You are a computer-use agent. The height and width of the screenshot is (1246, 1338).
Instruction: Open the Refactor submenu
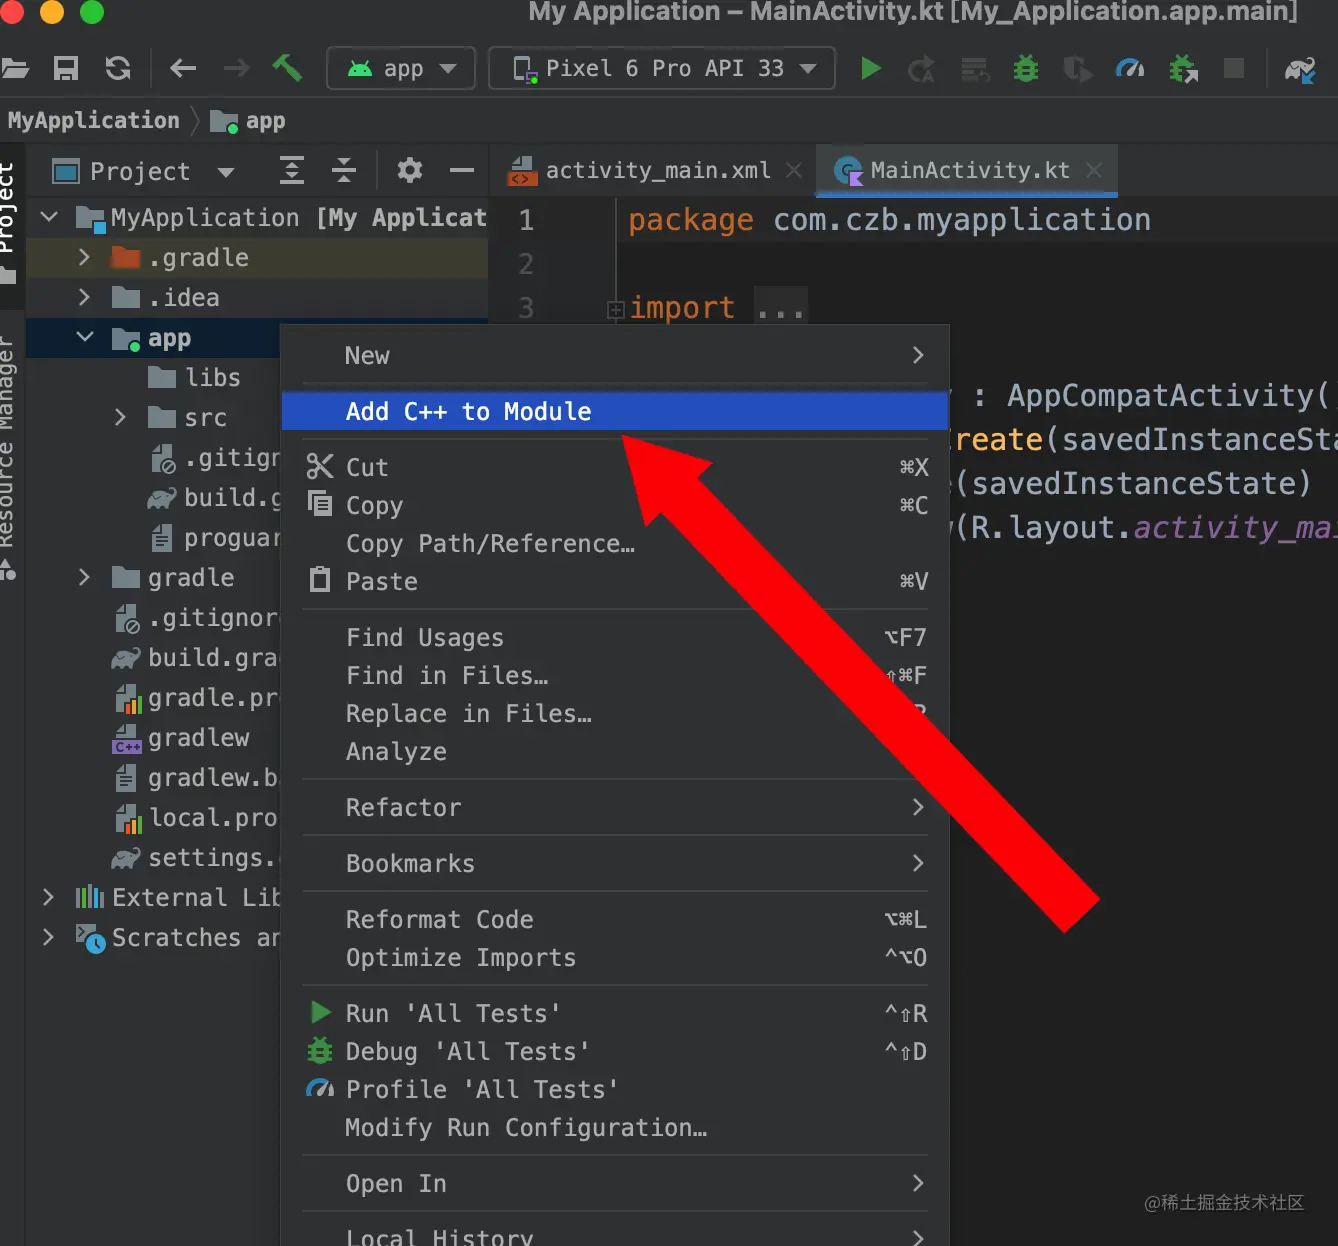point(615,807)
